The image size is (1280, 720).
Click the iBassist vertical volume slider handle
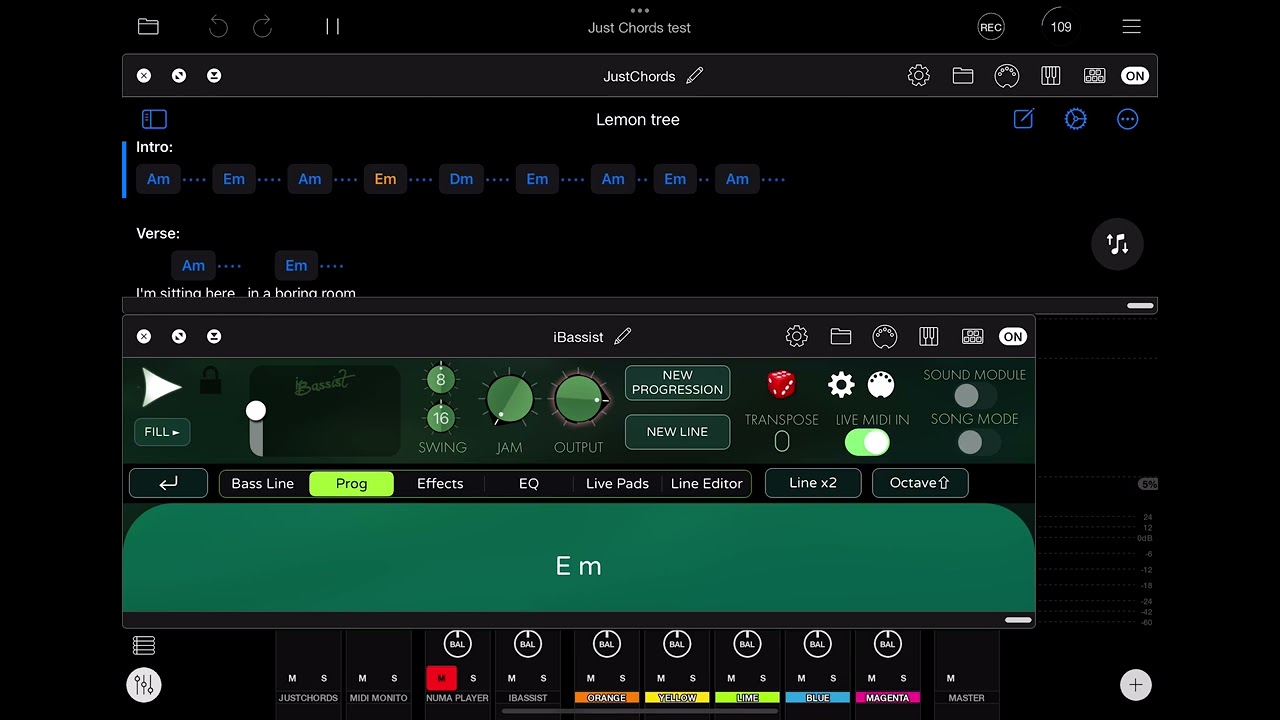(x=256, y=411)
